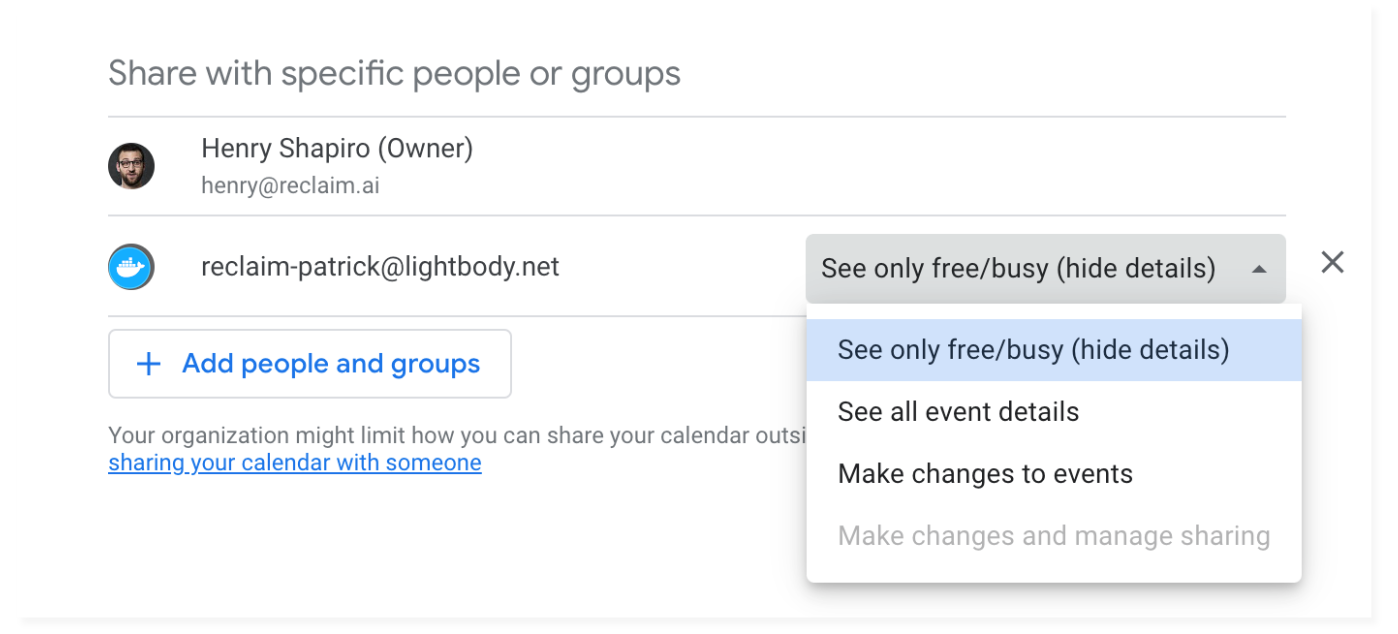The image size is (1398, 634).
Task: Click the henry@reclaim.ai email text
Action: [x=290, y=186]
